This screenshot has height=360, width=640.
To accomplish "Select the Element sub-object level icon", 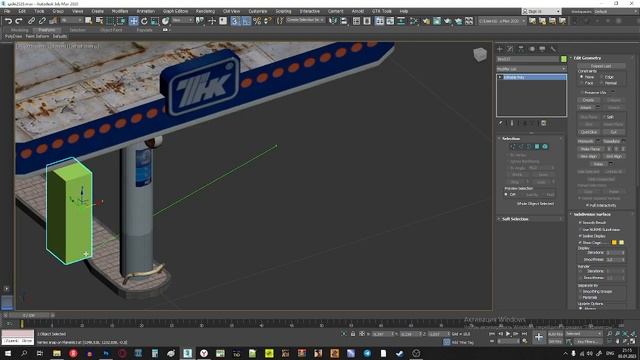I will (545, 147).
